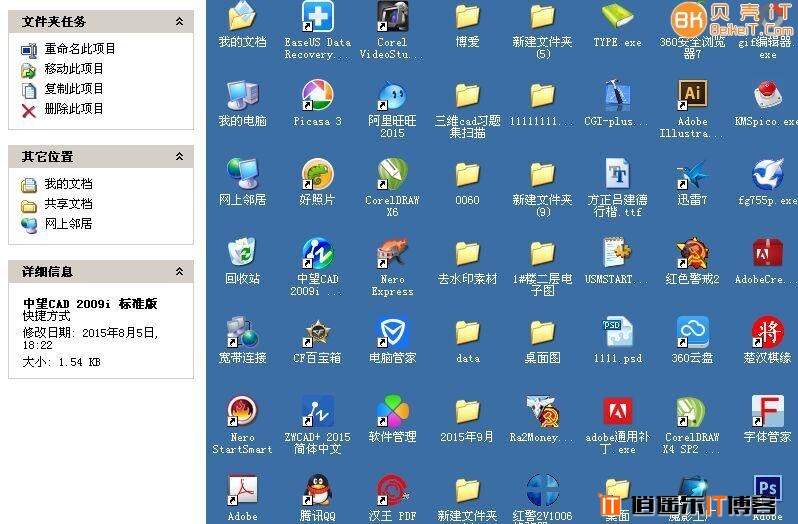Click the 三维cad习题集扫描 folder
Image resolution: width=798 pixels, height=524 pixels.
tap(467, 96)
